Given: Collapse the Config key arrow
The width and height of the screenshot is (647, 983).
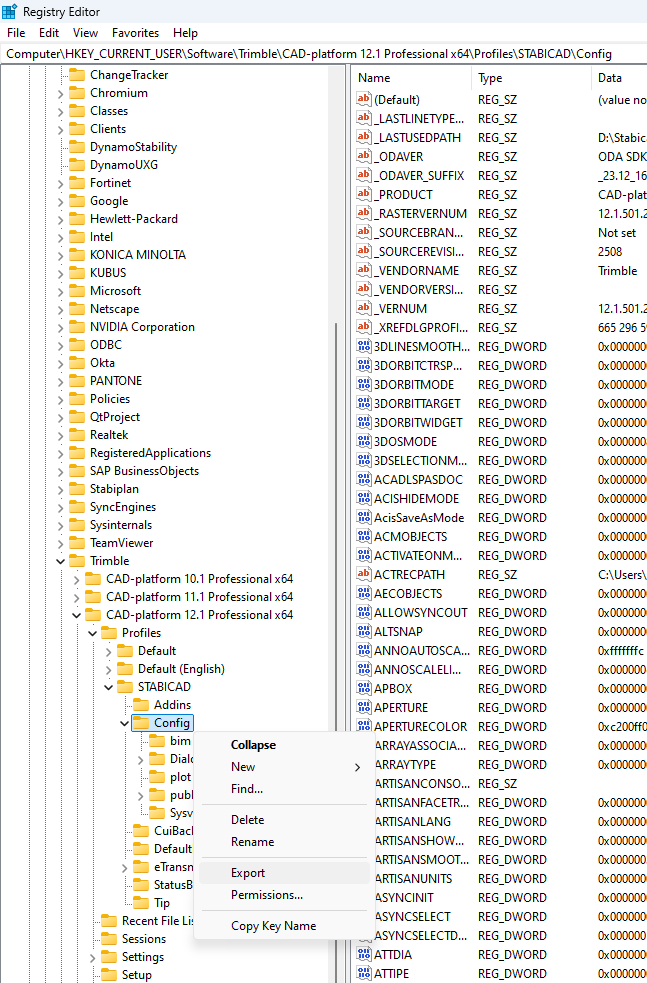Looking at the screenshot, I should [124, 723].
